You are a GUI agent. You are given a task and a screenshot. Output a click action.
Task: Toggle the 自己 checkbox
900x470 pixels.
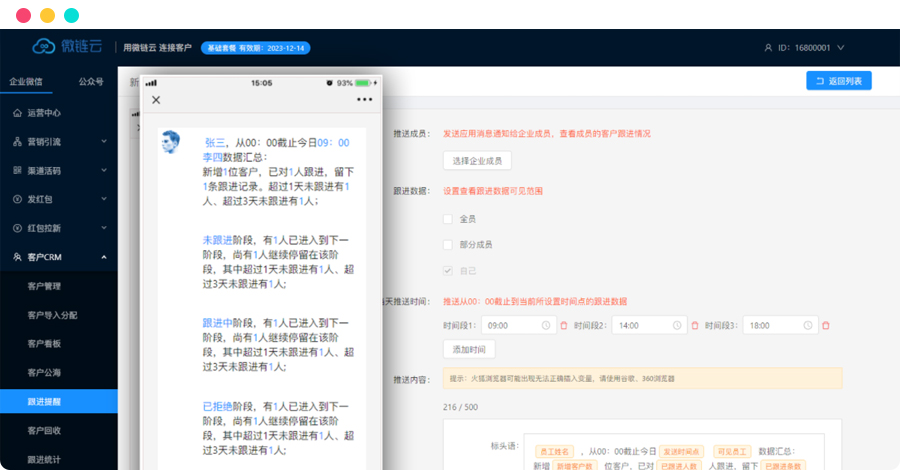pyautogui.click(x=448, y=270)
